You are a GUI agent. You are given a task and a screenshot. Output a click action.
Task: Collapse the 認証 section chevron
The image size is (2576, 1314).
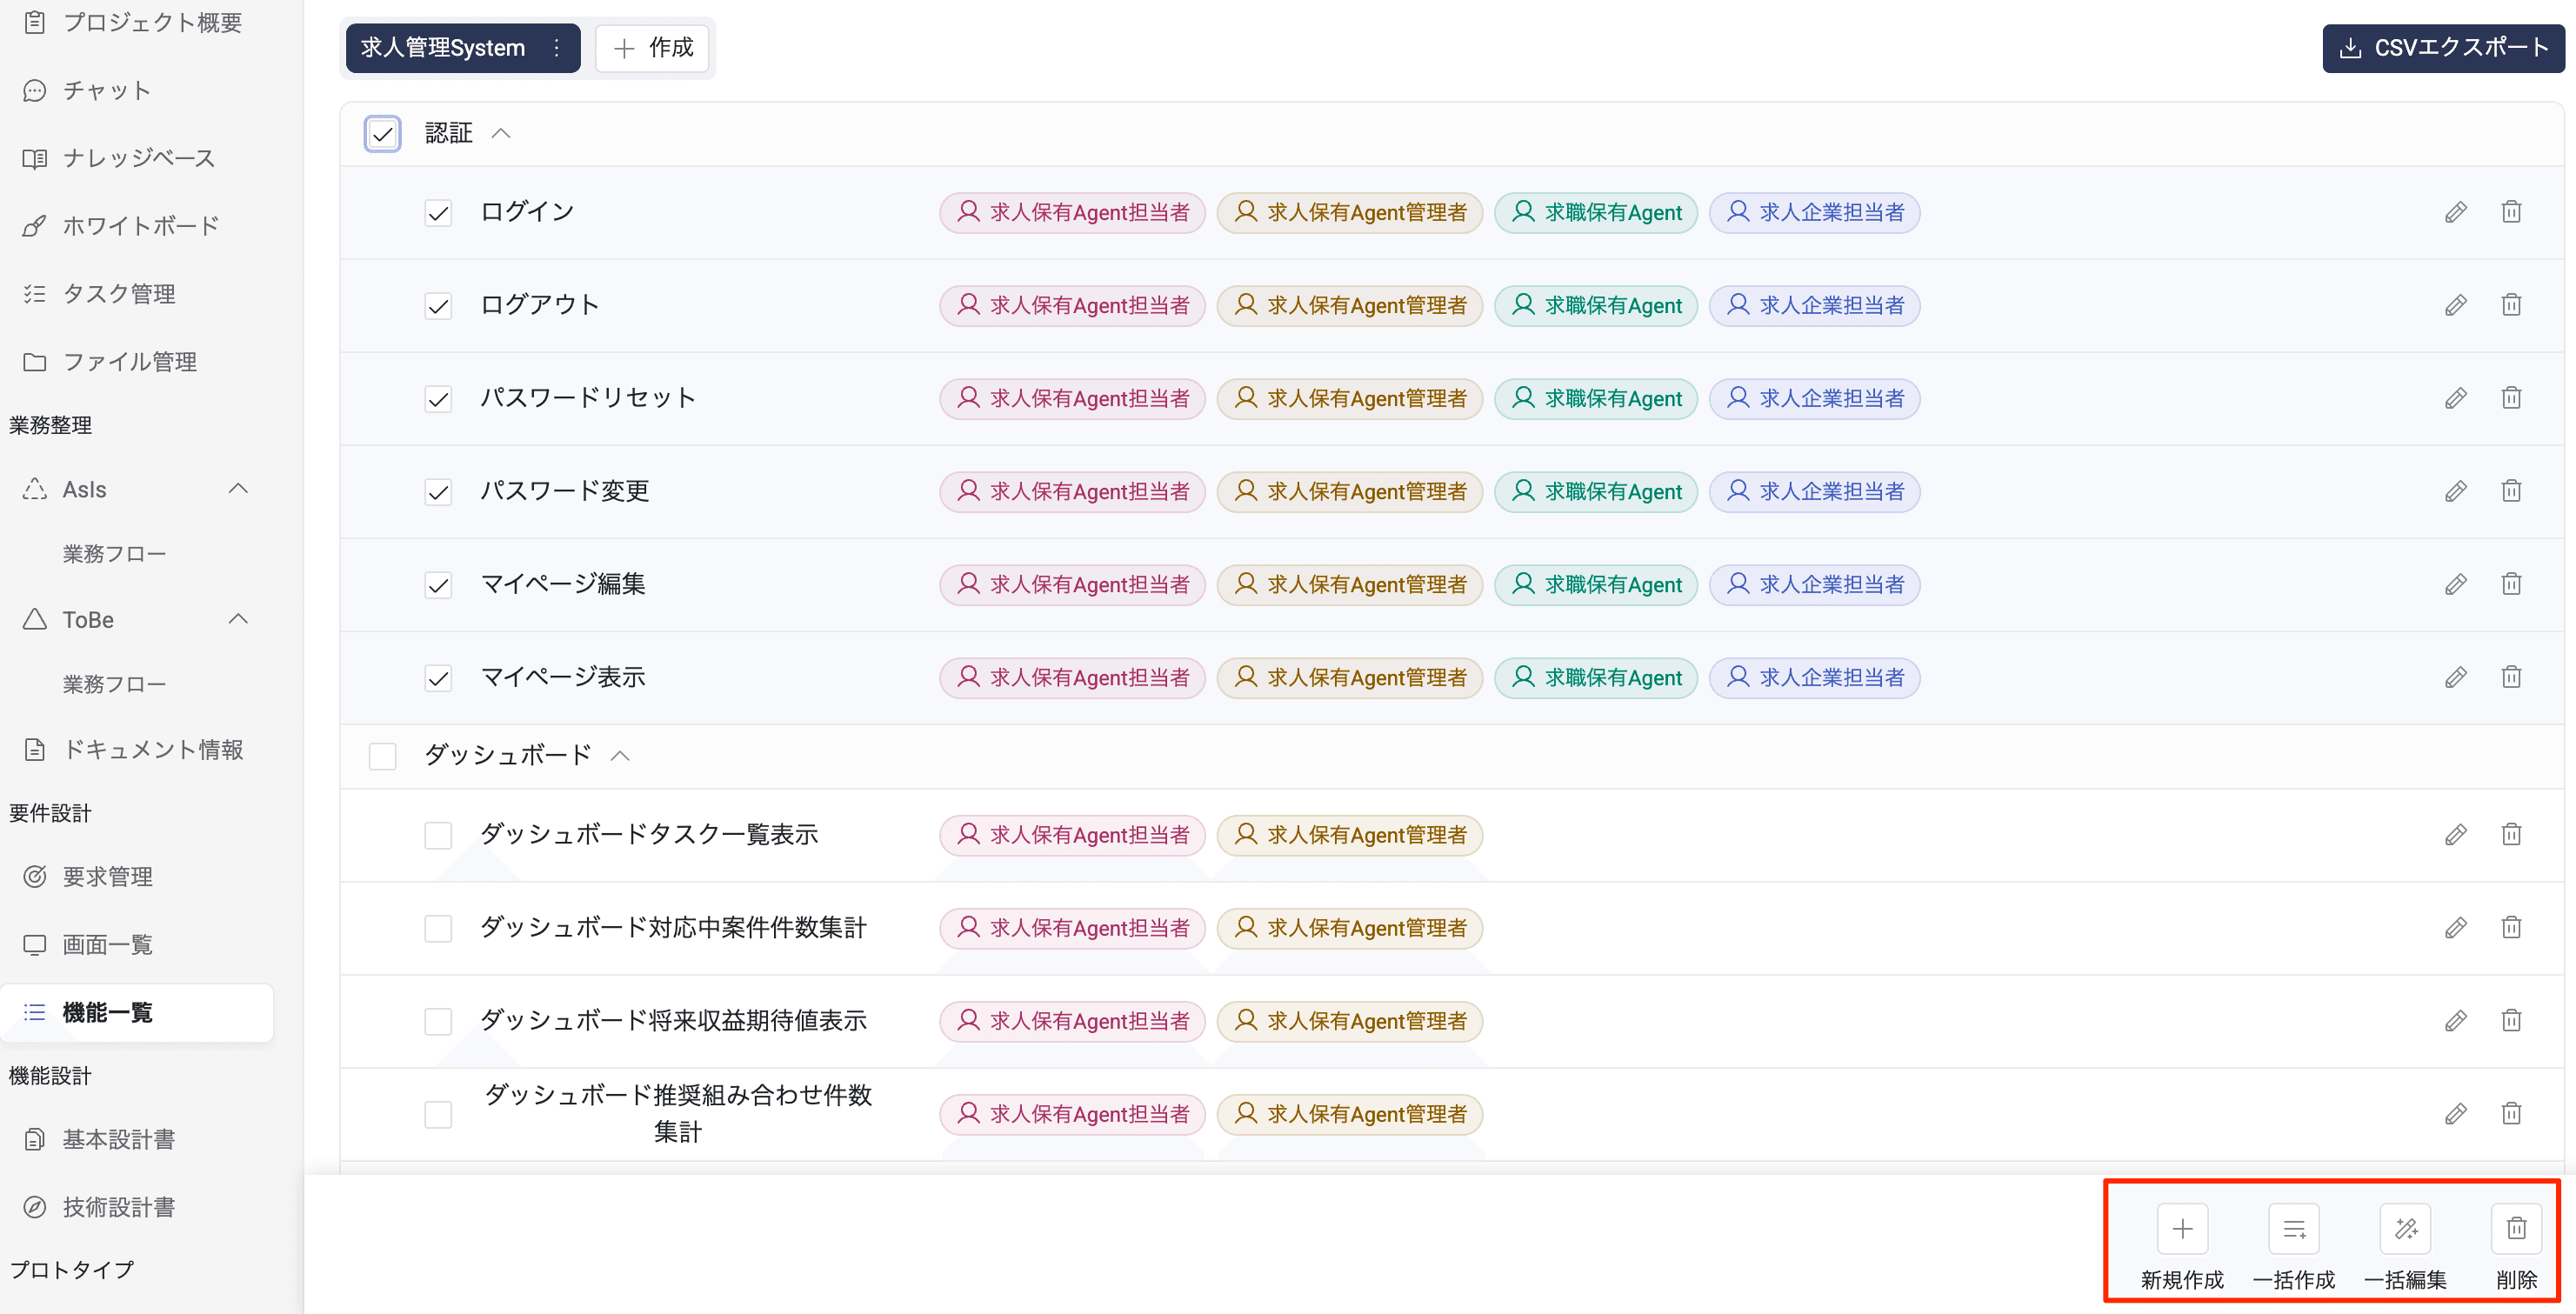[501, 134]
